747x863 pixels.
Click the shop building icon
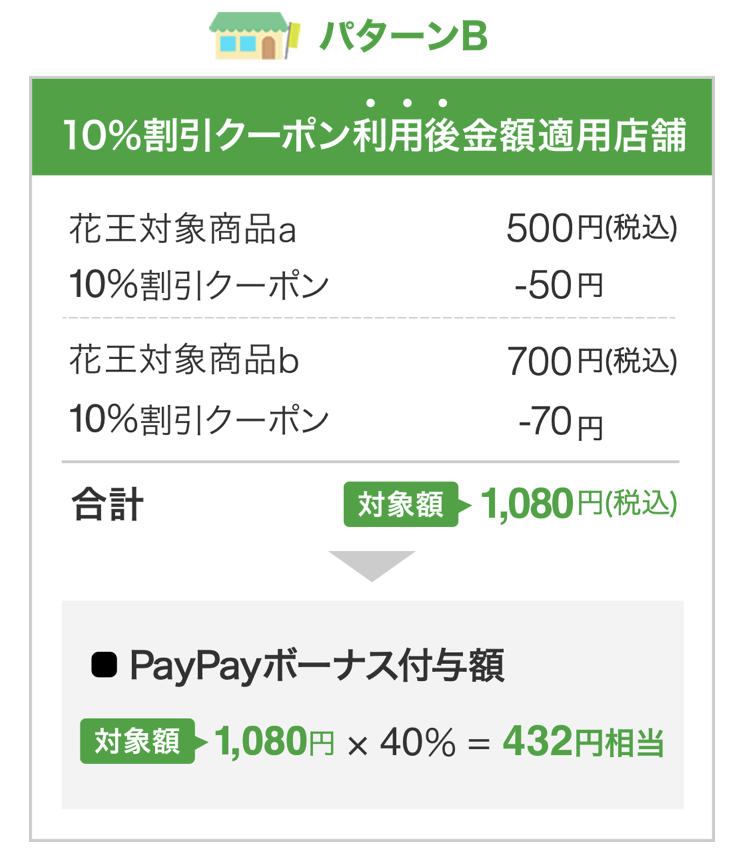click(254, 36)
